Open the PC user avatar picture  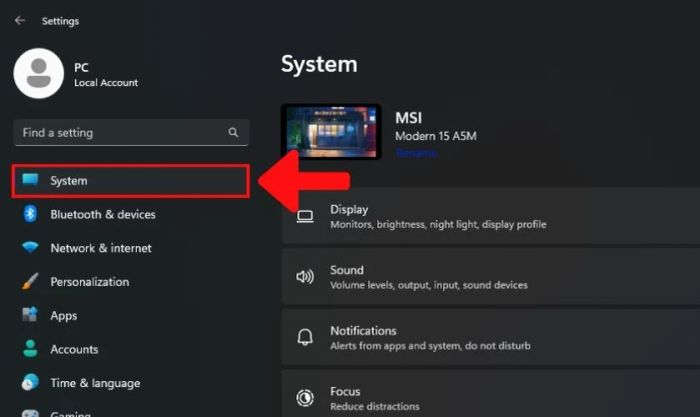(x=39, y=73)
